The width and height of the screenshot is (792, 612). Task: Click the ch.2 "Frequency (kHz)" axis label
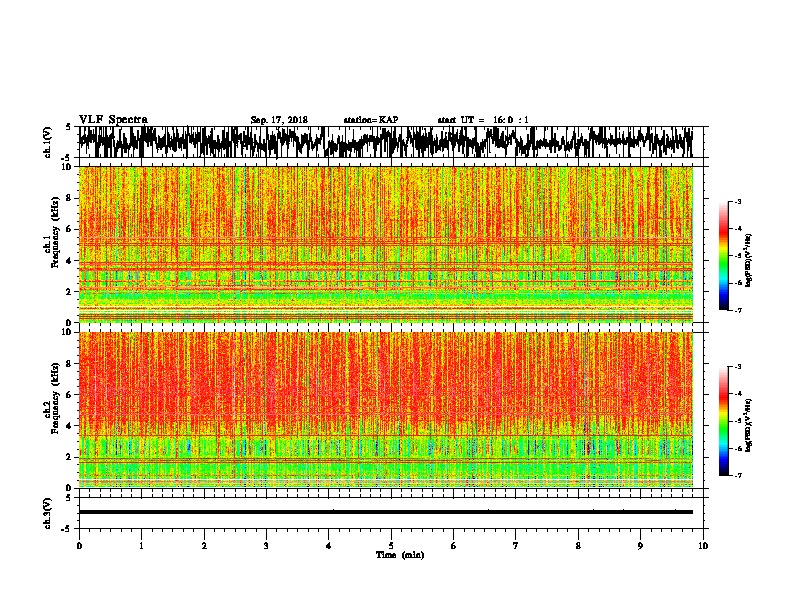coord(55,398)
